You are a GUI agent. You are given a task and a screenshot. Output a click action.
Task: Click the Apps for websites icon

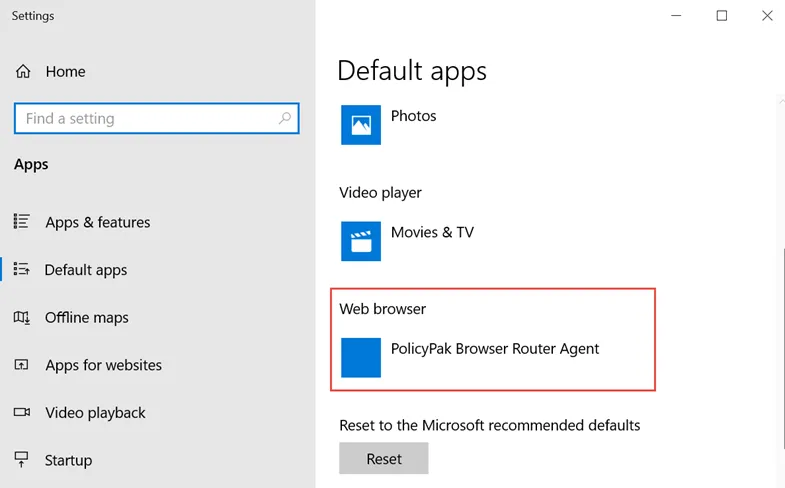pyautogui.click(x=22, y=365)
